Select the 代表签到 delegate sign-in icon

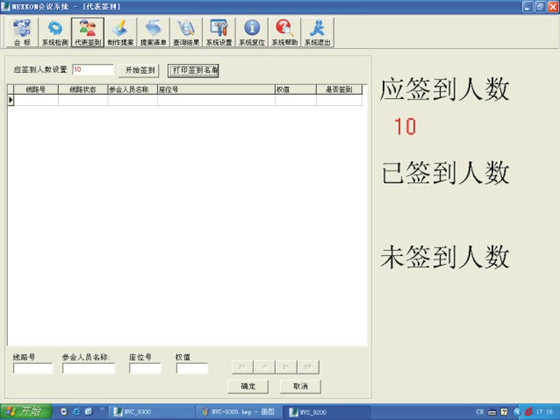click(88, 32)
